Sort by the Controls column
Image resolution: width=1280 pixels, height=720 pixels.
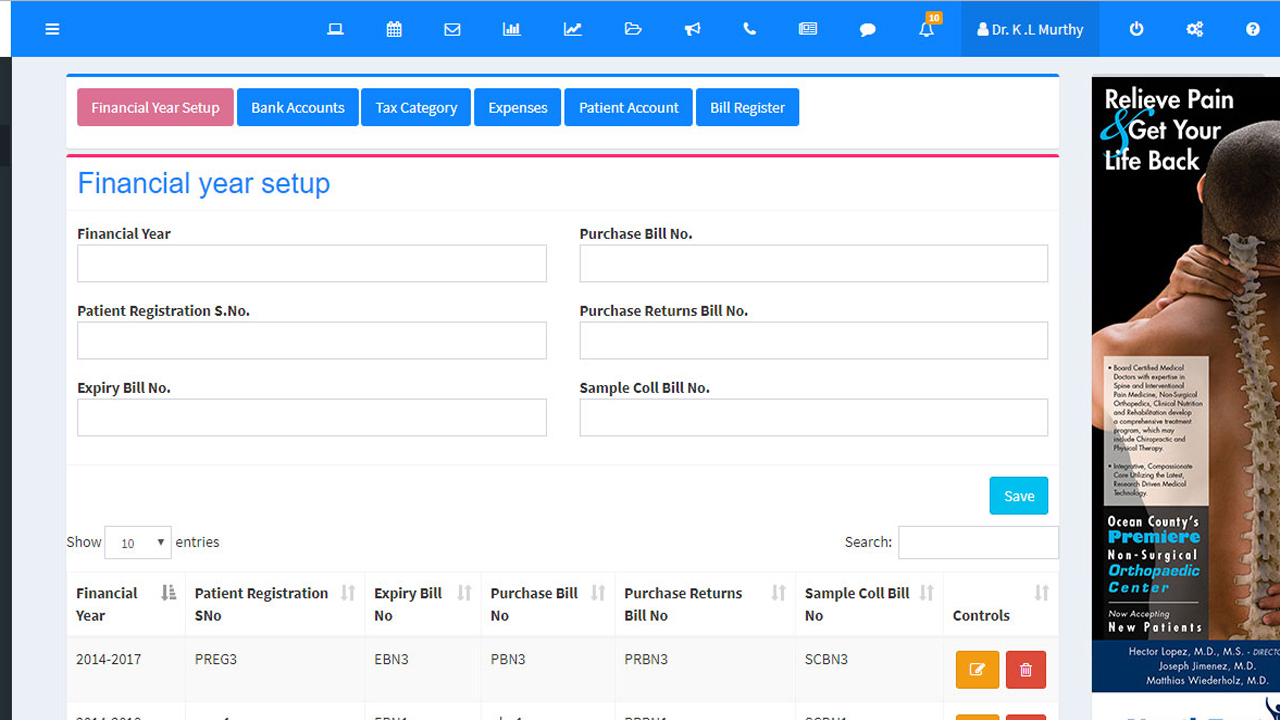[1001, 604]
